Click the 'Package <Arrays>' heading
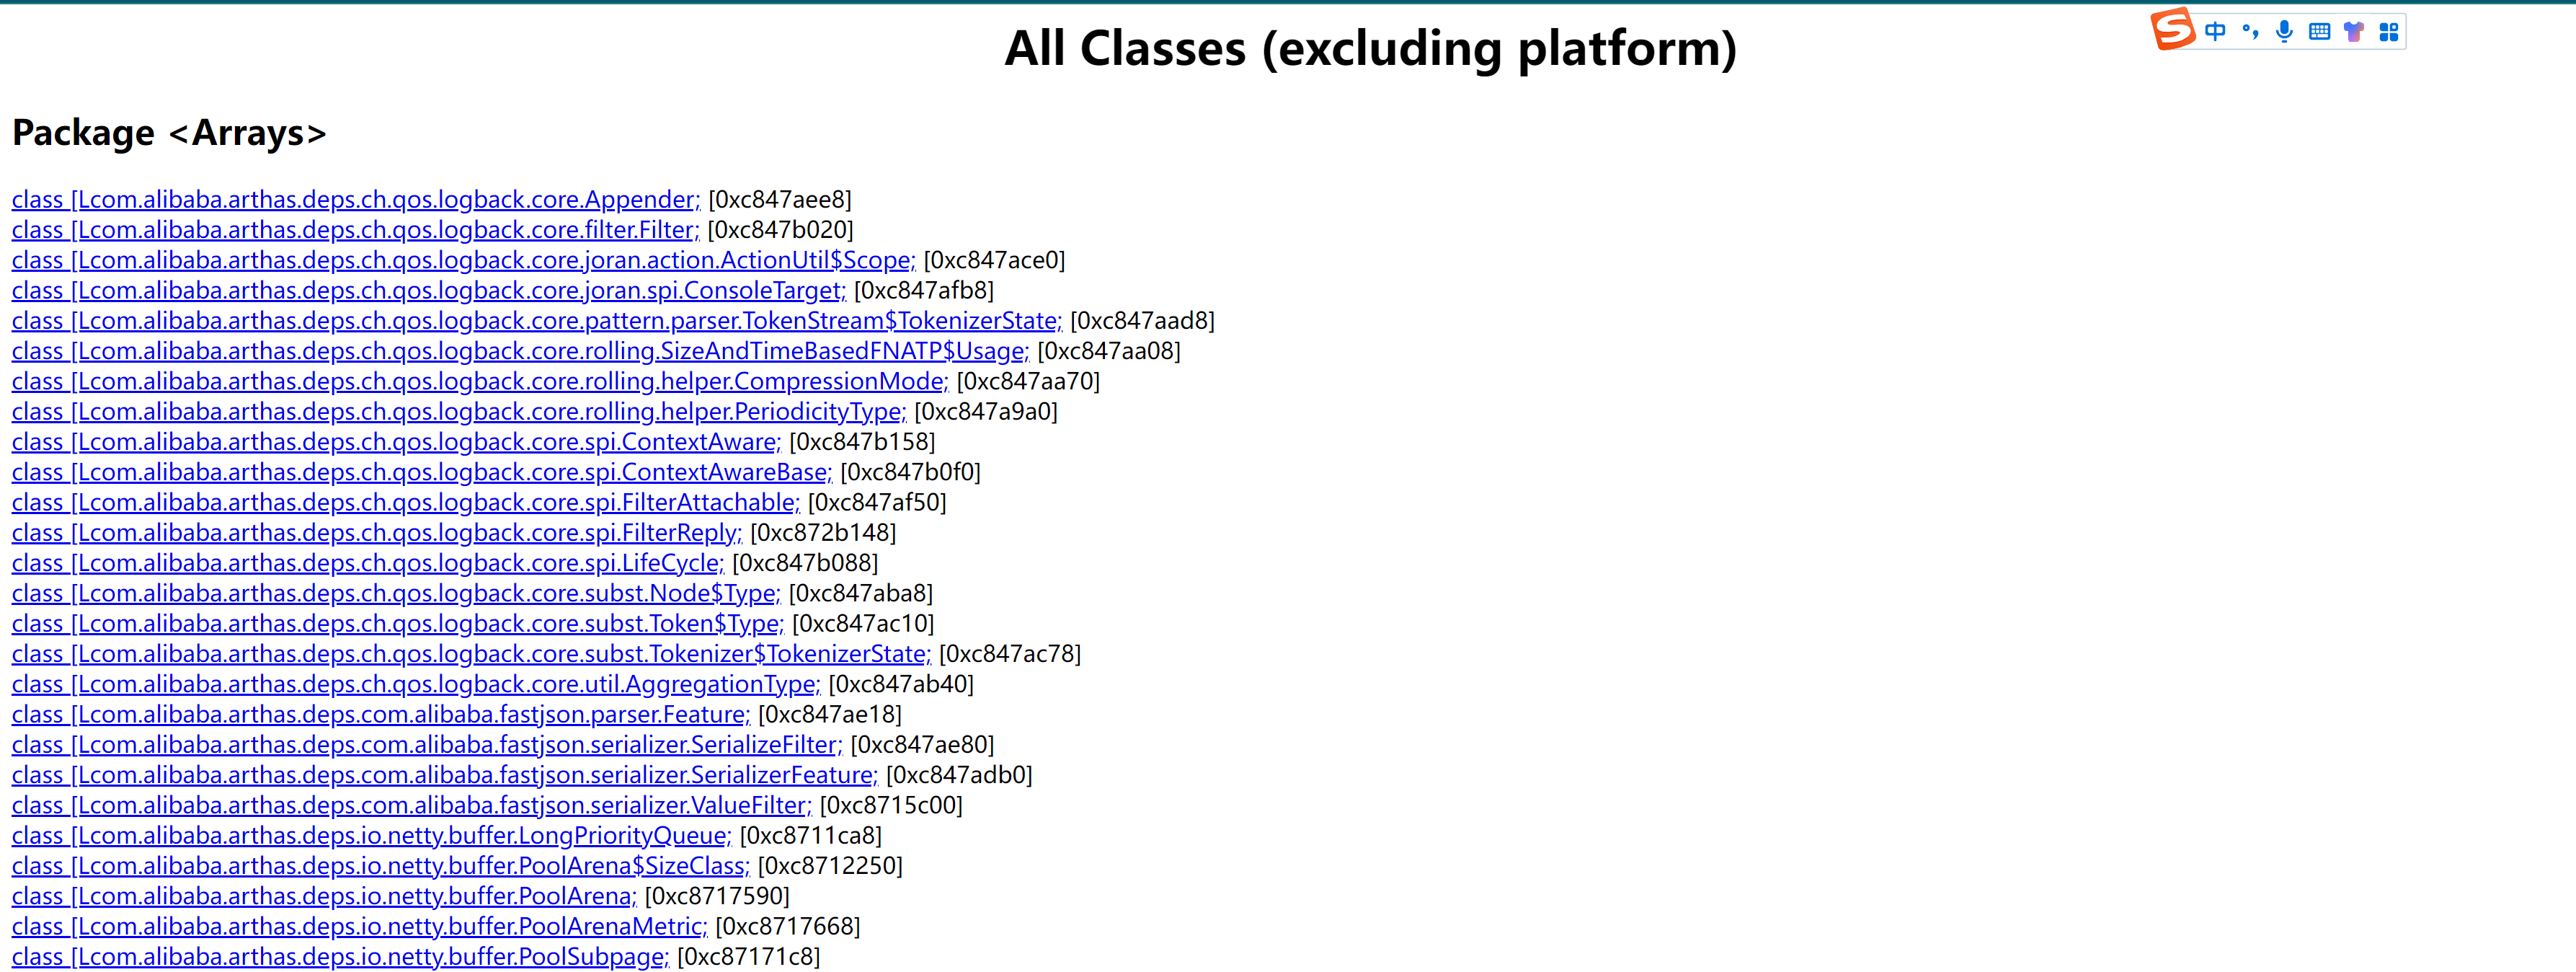This screenshot has height=972, width=2576. [x=169, y=133]
